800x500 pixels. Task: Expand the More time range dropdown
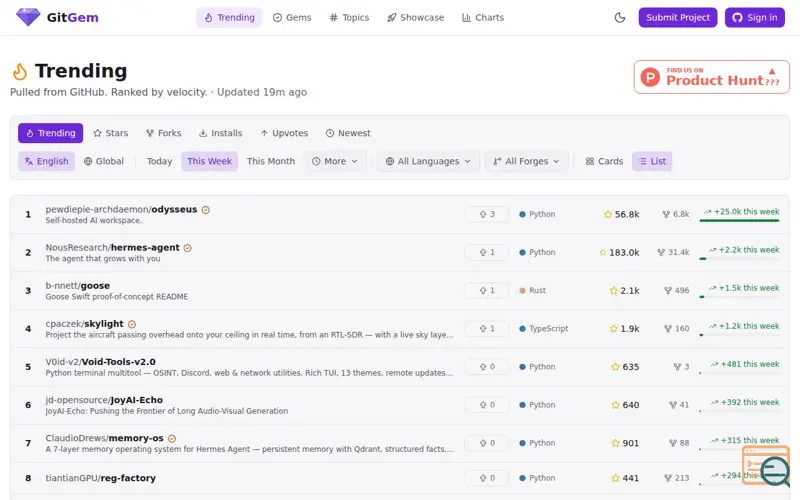point(335,161)
